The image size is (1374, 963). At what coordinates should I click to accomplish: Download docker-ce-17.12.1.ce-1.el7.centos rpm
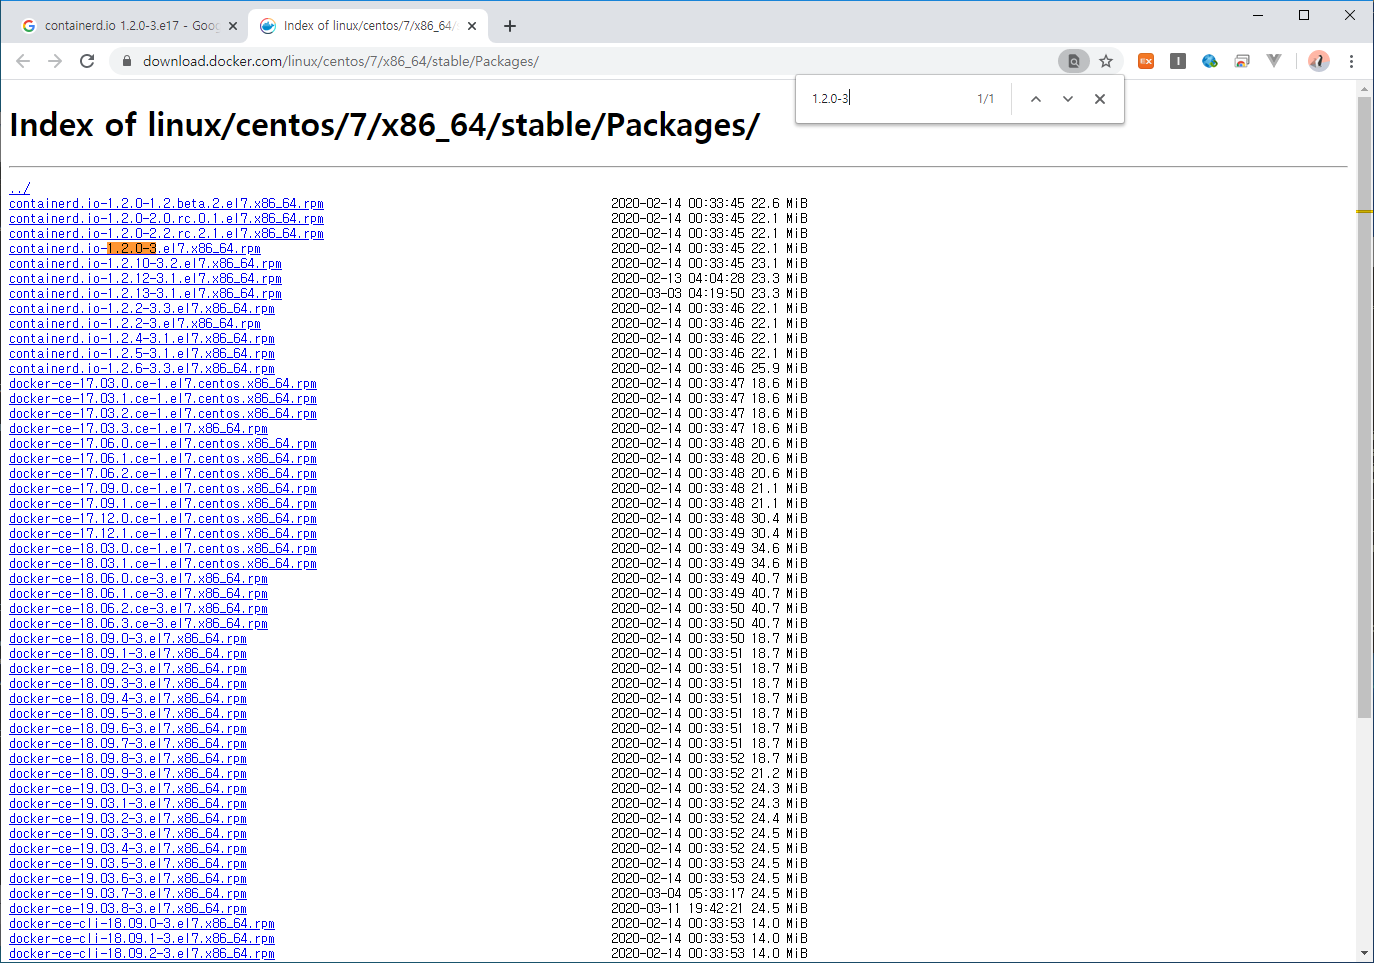point(163,533)
